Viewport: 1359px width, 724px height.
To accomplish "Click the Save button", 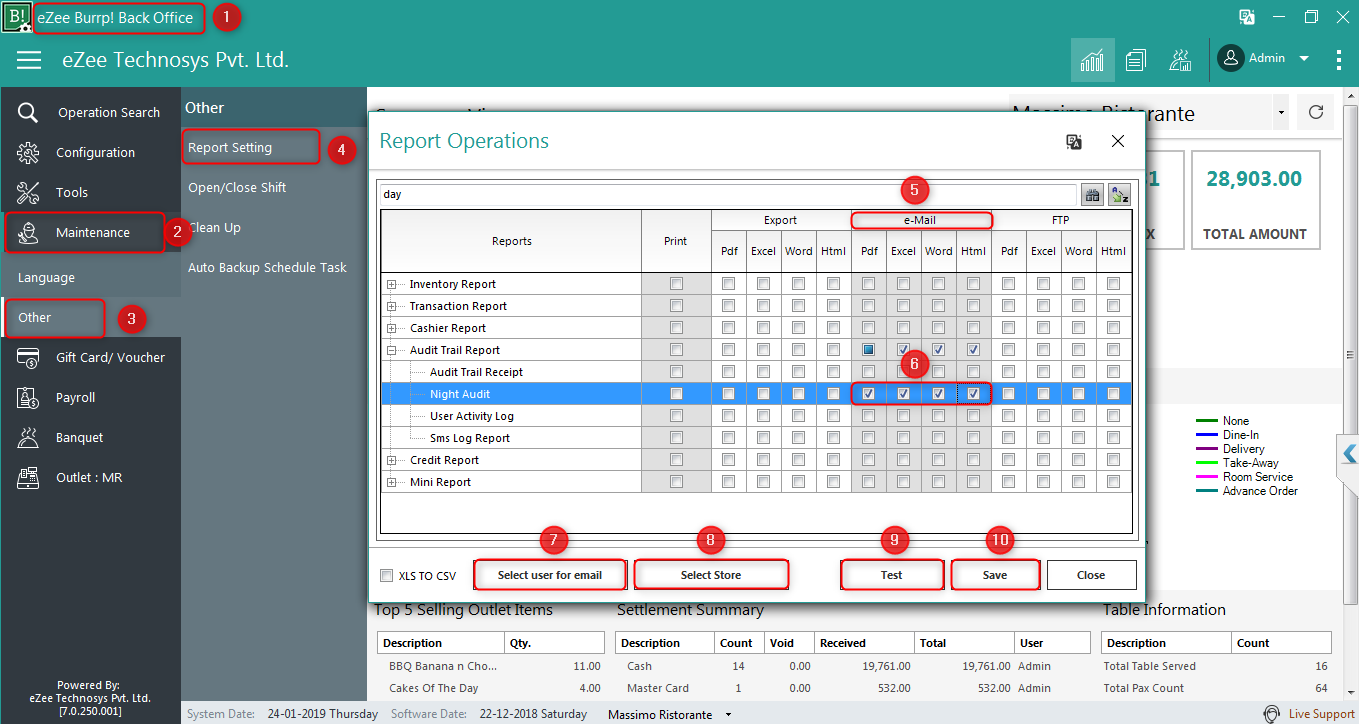I will 995,575.
